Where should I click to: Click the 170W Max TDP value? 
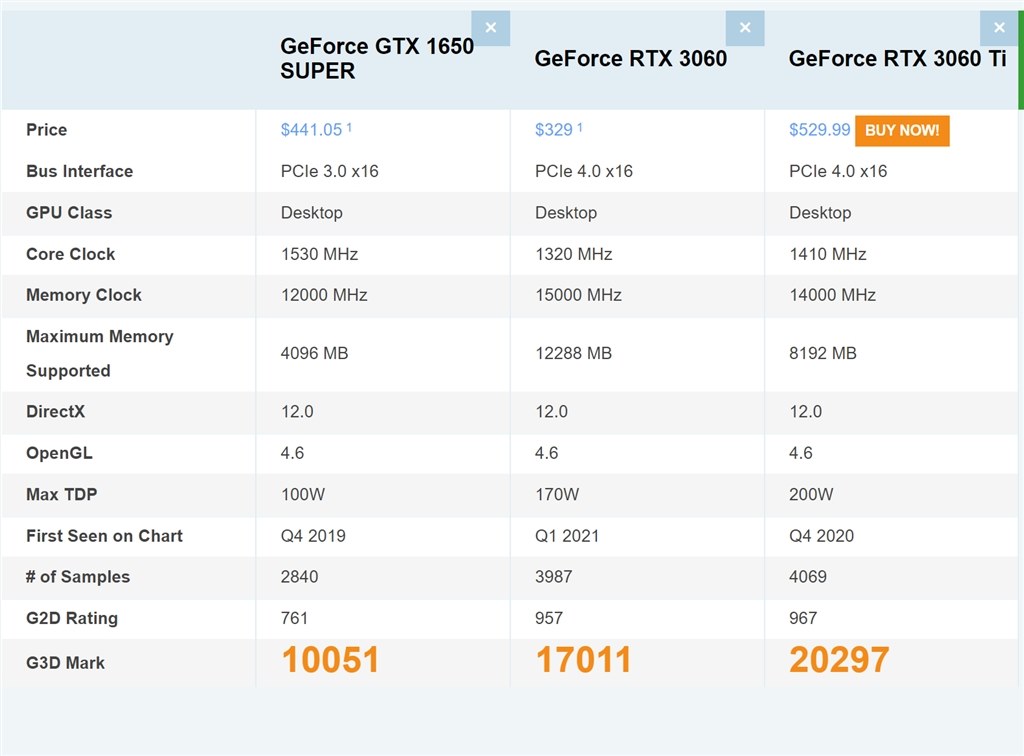pos(556,494)
